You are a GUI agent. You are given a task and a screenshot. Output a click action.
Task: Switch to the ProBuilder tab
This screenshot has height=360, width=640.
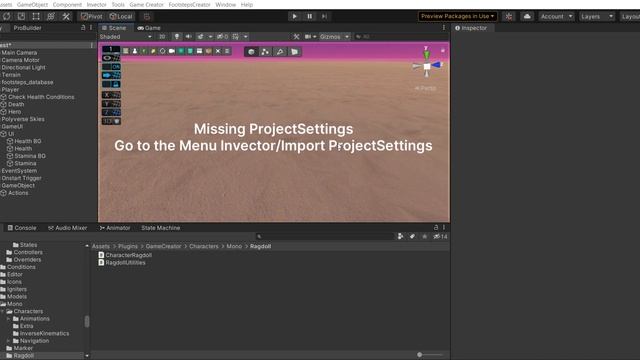pos(27,28)
